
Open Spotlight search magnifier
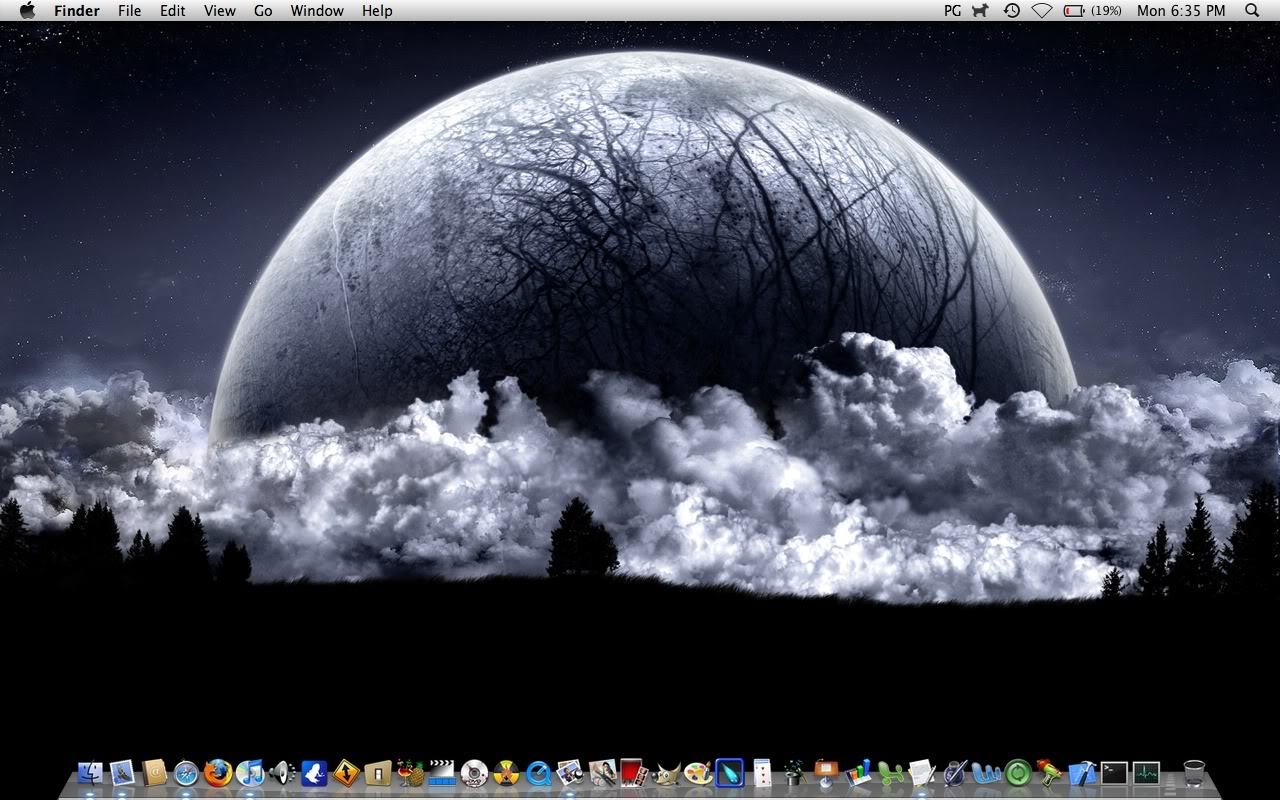tap(1252, 10)
